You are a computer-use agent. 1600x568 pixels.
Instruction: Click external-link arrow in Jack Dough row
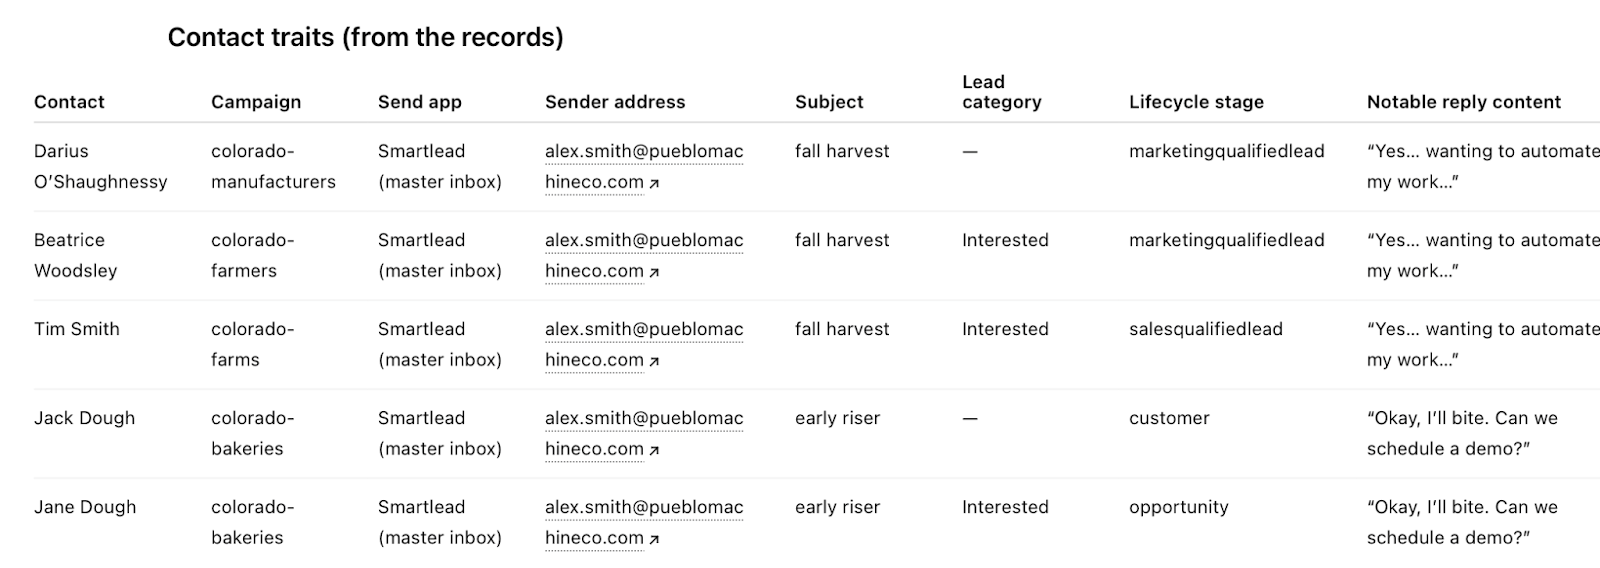654,450
